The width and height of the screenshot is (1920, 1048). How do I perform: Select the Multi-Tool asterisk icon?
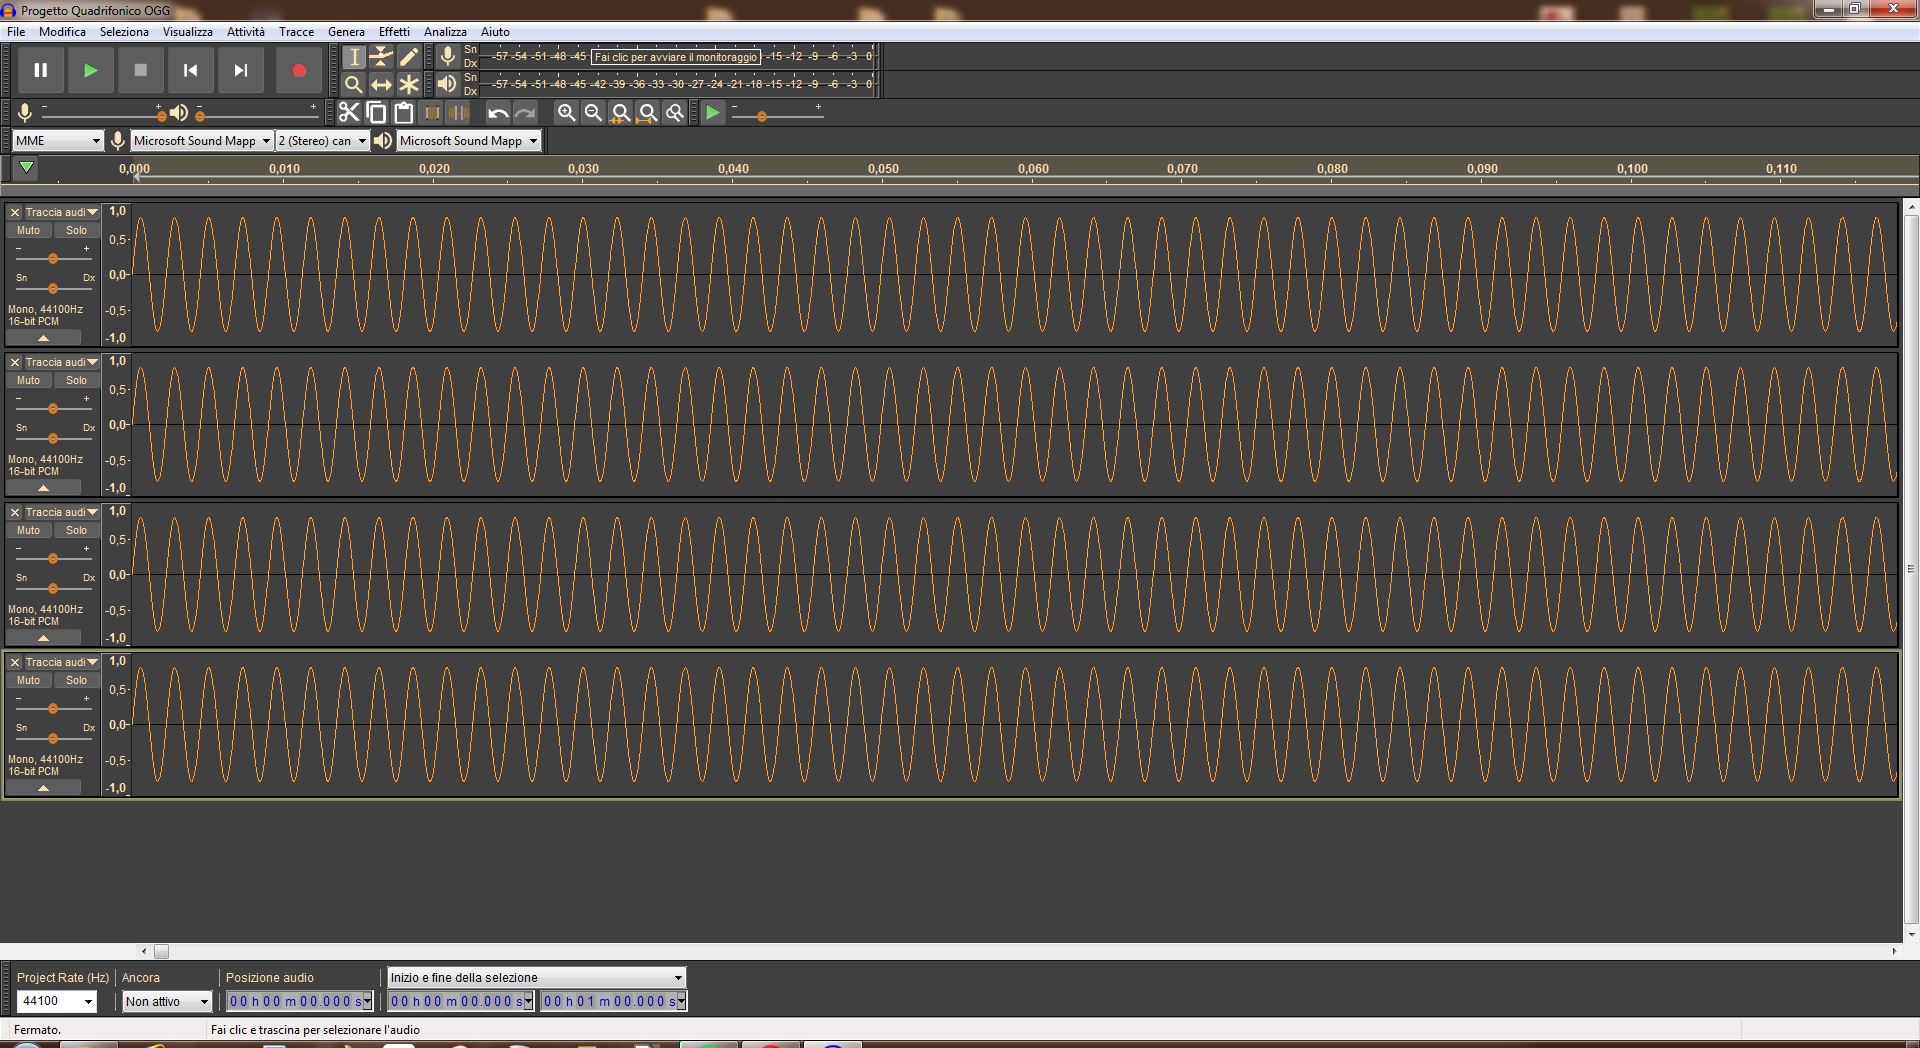408,84
